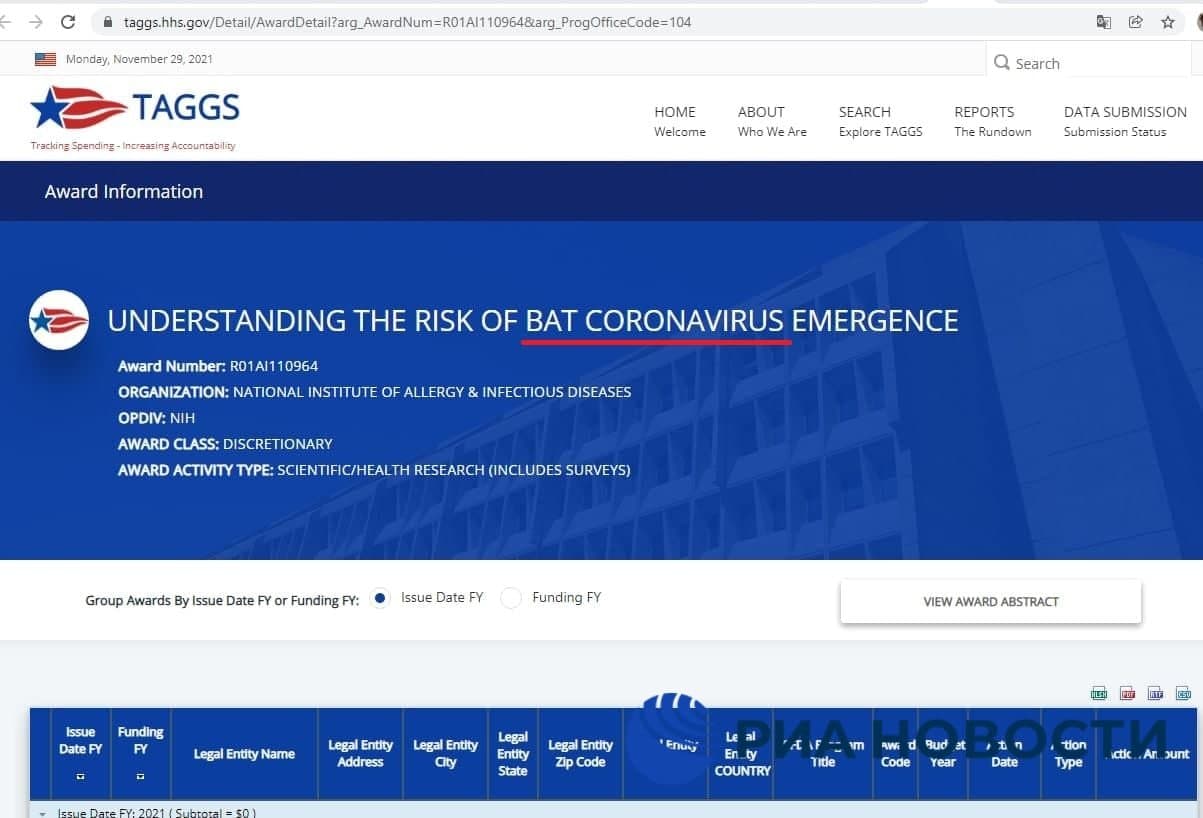Click View Award Abstract button
Screen dimensions: 1203x818
[990, 602]
